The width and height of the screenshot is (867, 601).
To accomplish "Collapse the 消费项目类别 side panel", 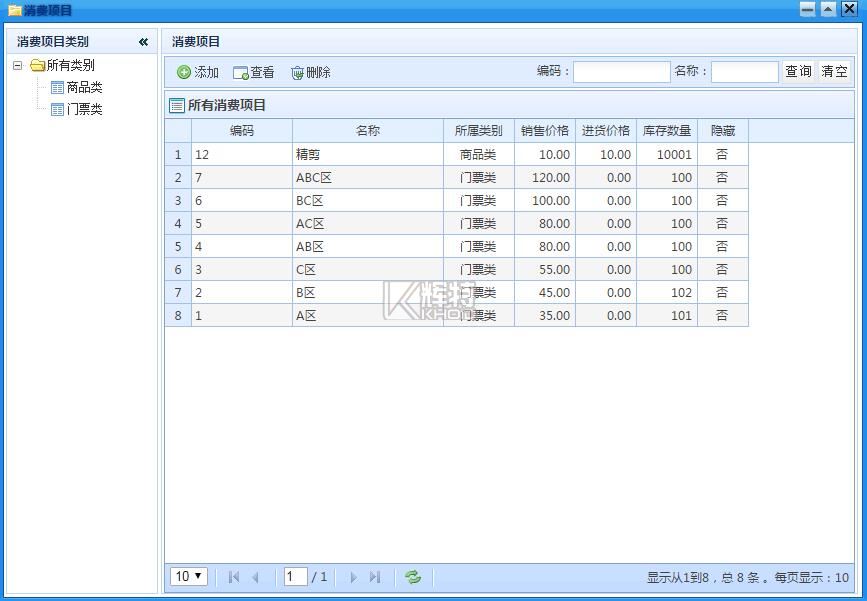I will [143, 42].
